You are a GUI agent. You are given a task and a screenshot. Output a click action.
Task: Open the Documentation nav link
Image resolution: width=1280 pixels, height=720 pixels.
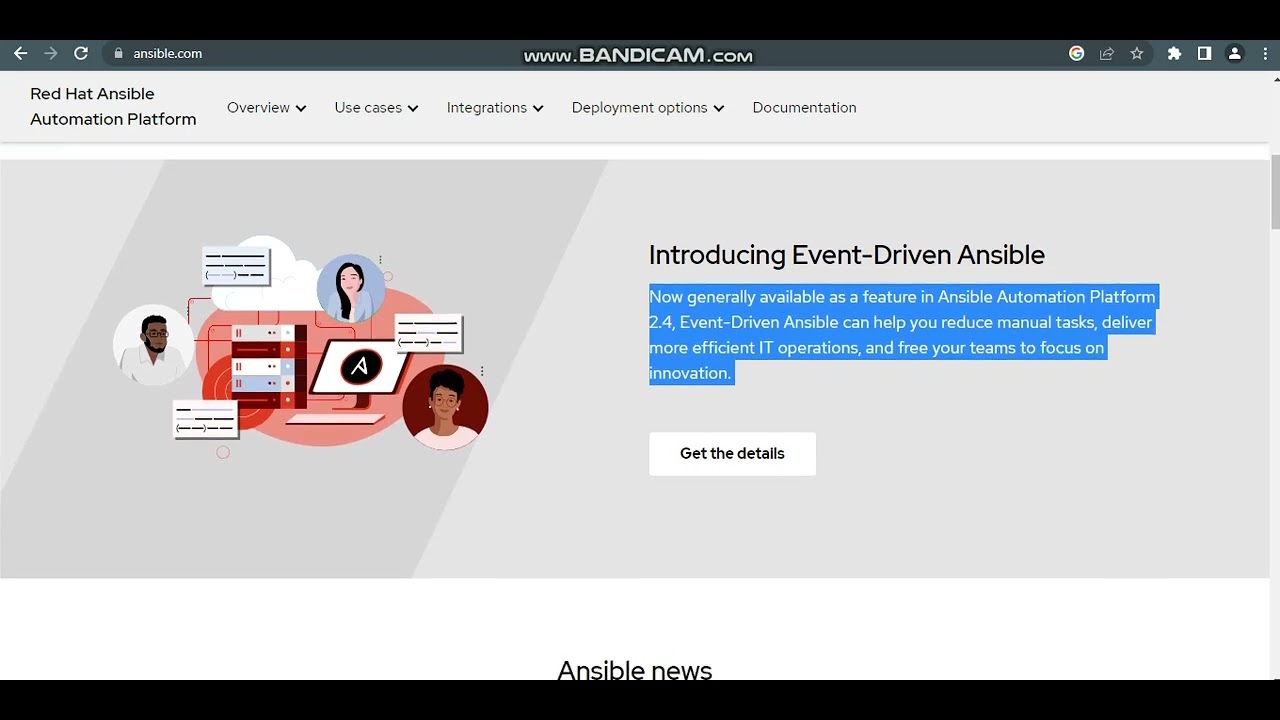804,108
